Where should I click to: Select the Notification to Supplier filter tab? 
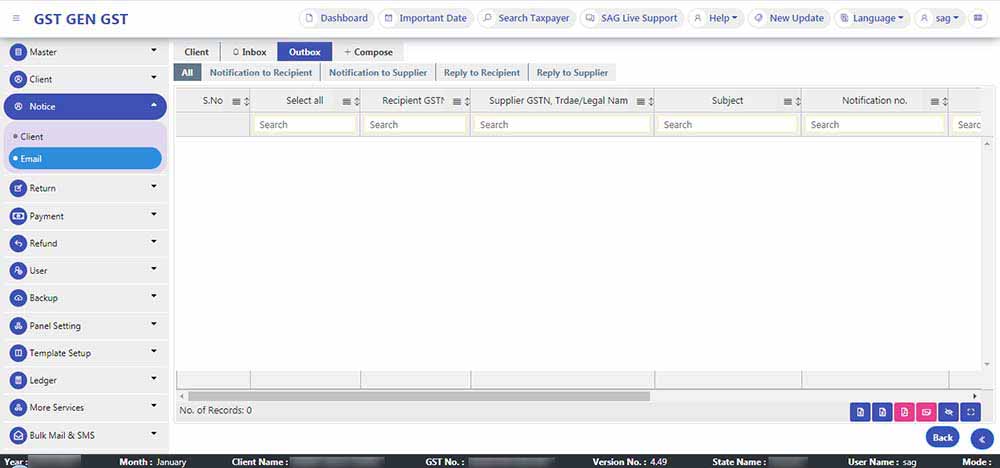coord(378,73)
